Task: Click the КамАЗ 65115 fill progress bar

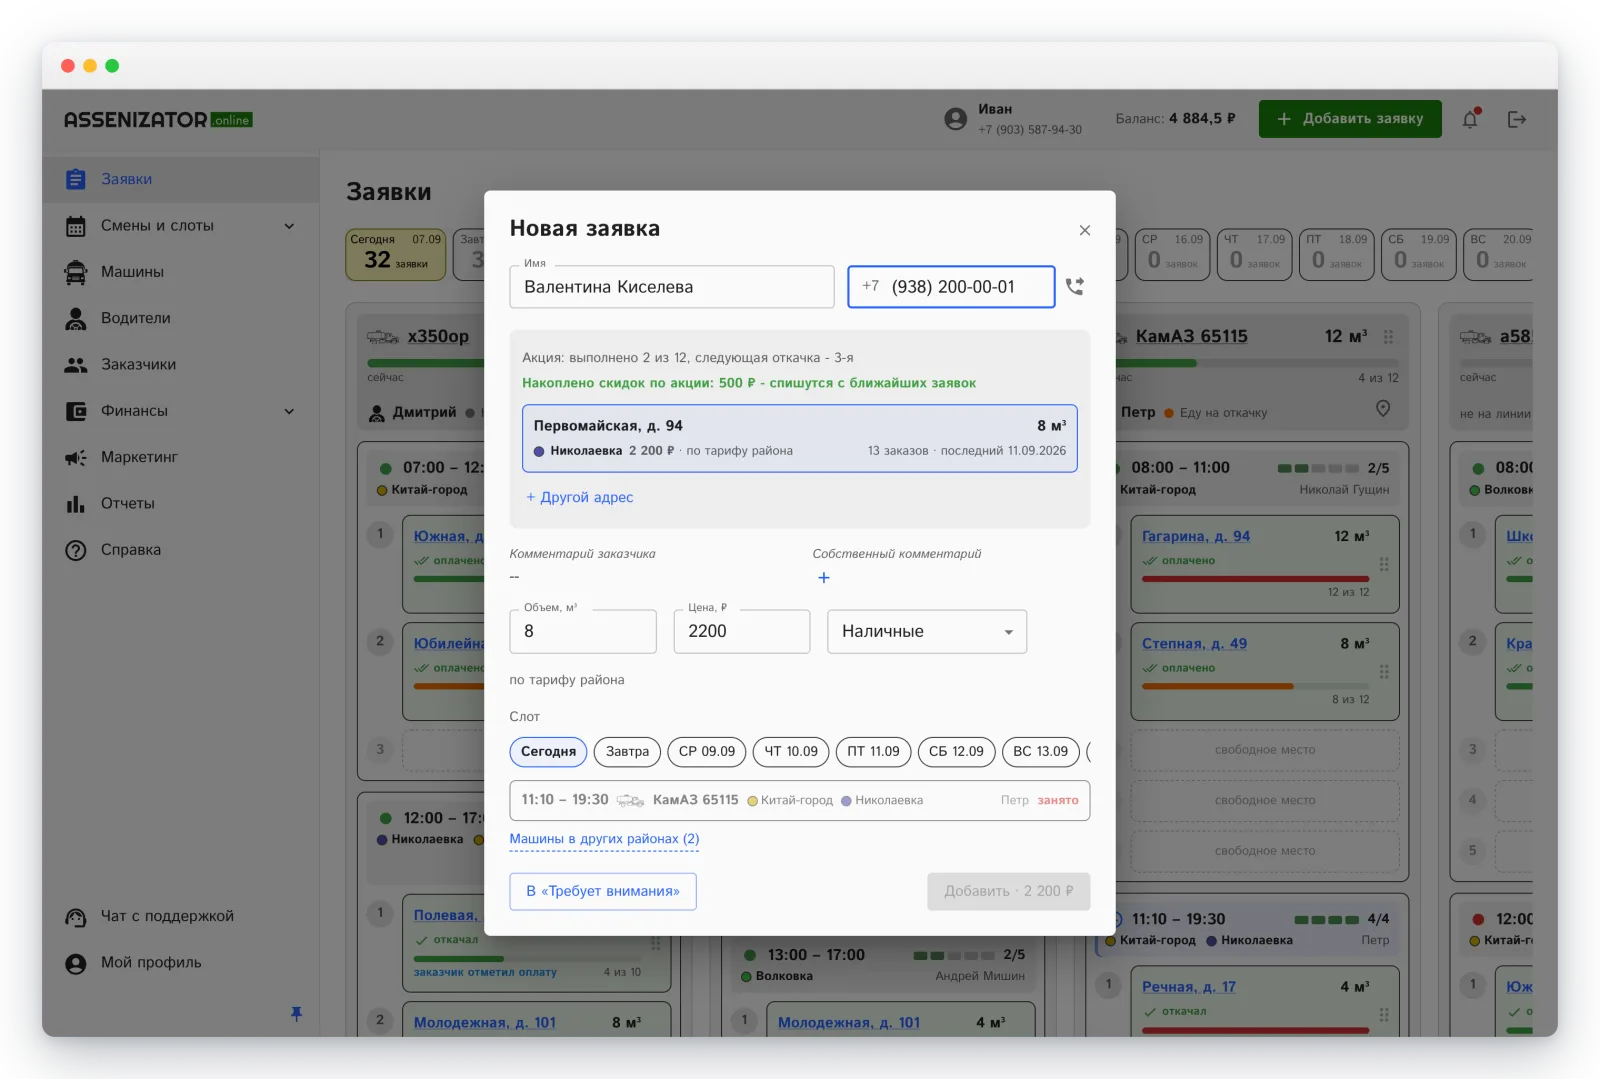Action: click(x=1257, y=363)
